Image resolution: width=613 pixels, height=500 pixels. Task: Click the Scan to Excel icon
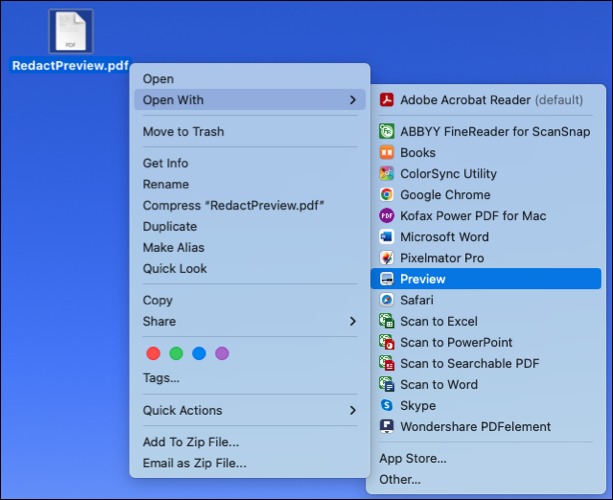tap(387, 321)
